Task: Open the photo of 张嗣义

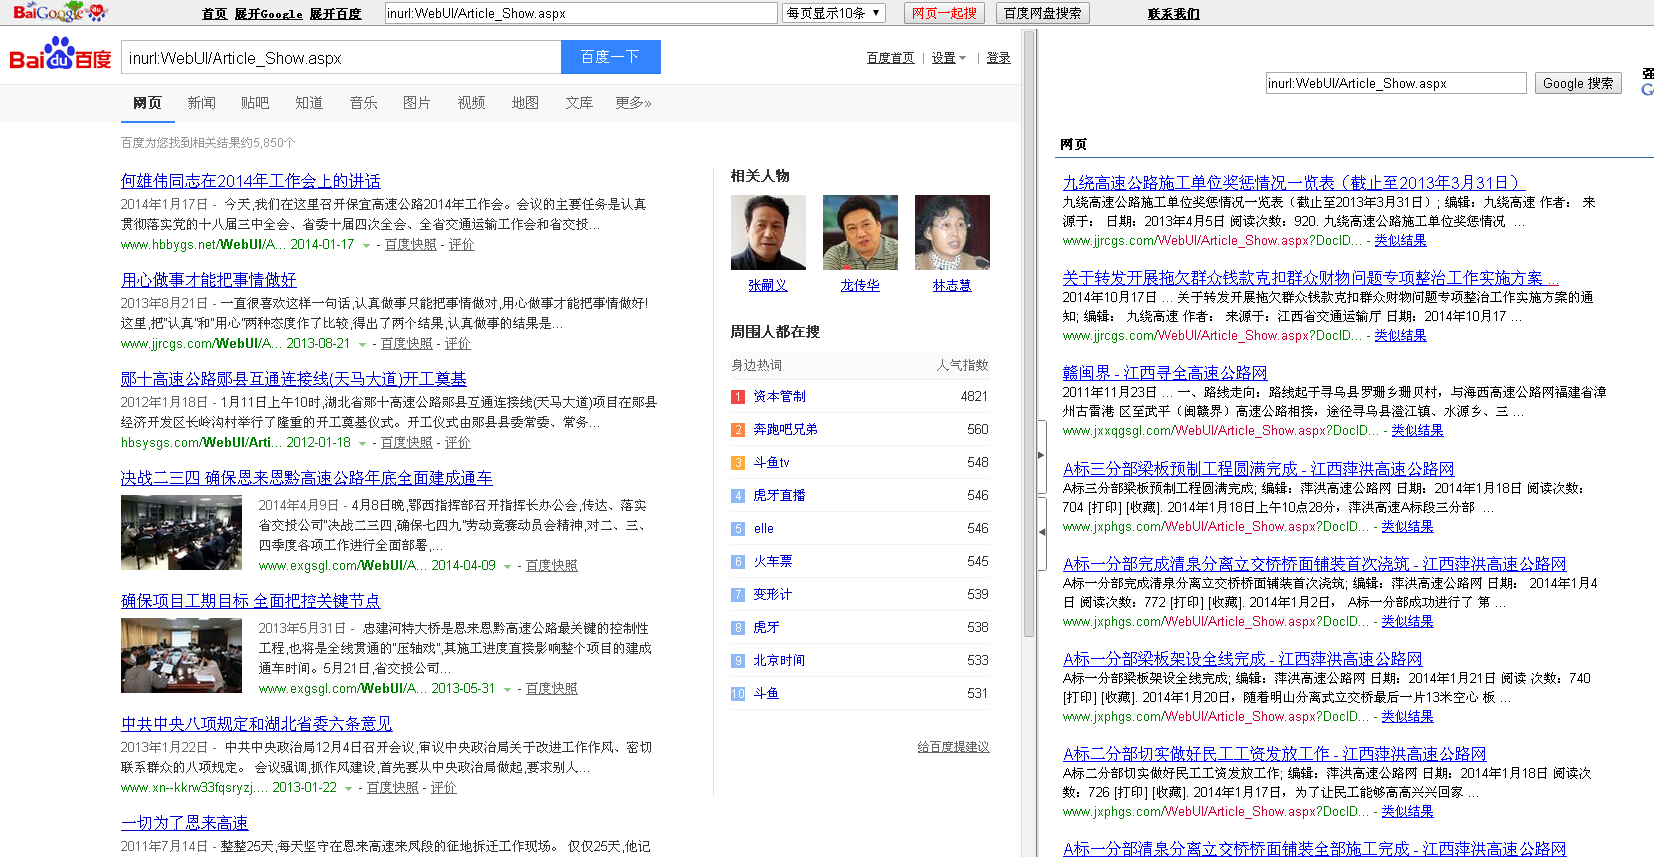Action: (768, 233)
